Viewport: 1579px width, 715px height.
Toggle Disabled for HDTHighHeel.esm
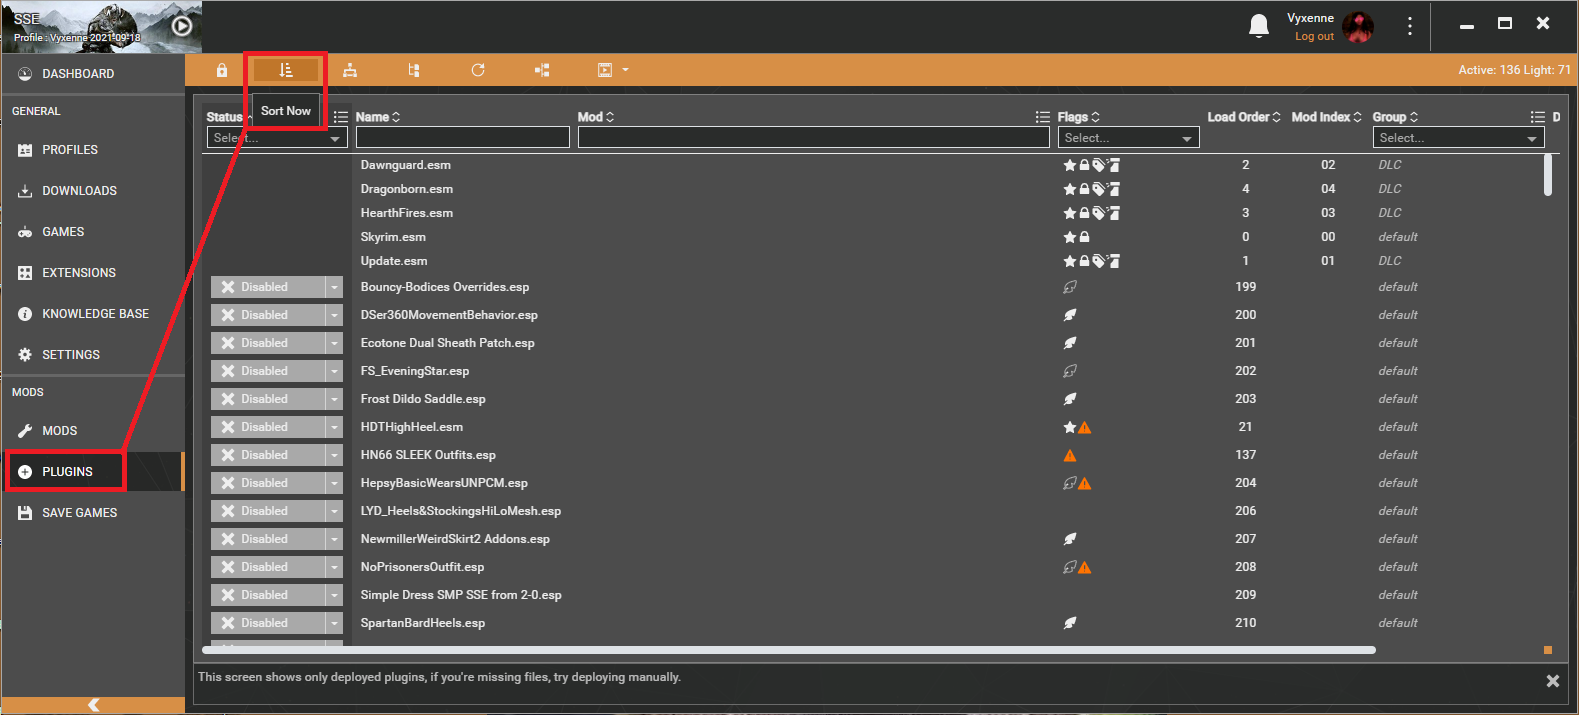[268, 427]
